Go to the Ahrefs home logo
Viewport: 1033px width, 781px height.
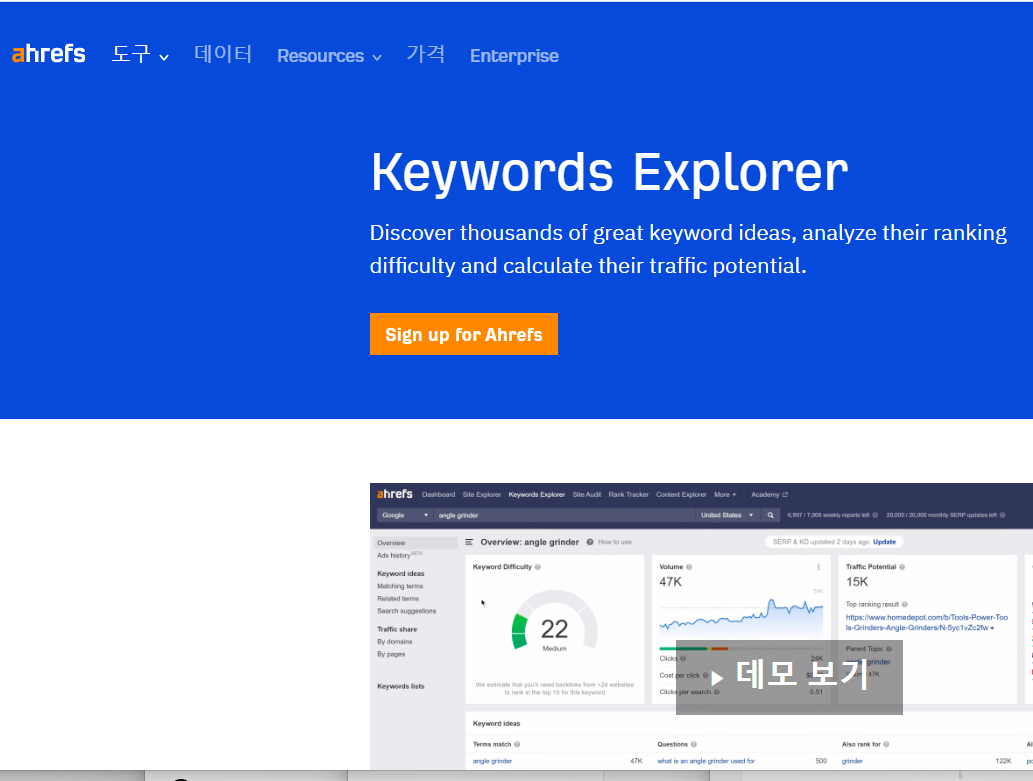point(49,54)
